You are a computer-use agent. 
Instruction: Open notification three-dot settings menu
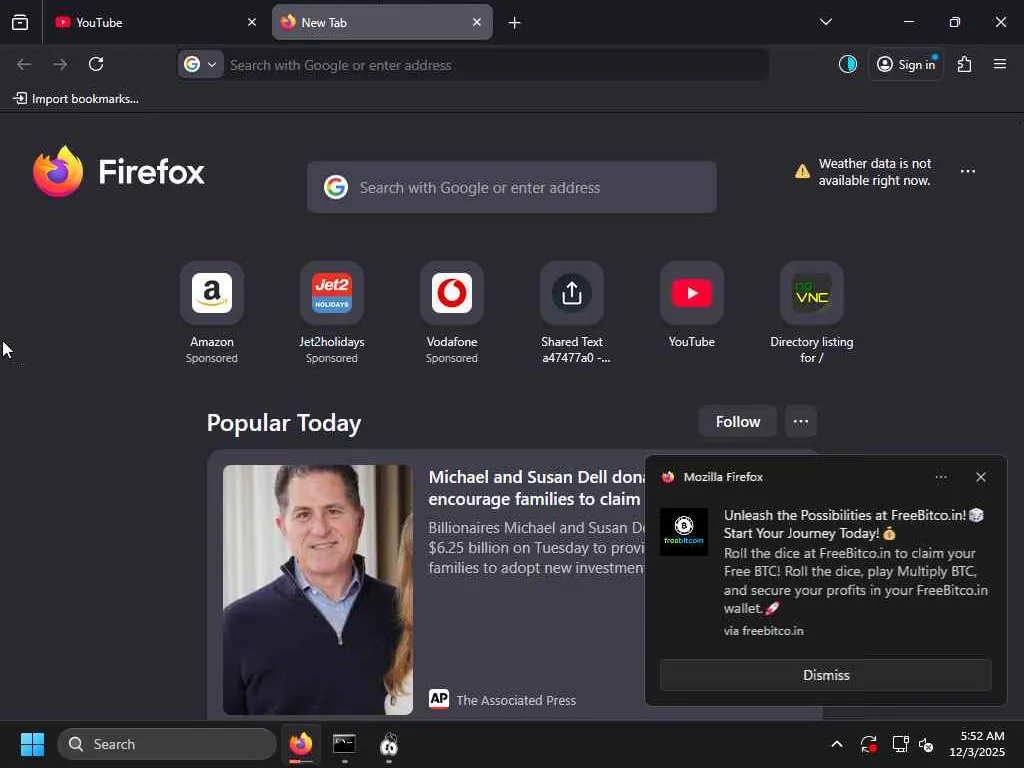pyautogui.click(x=941, y=477)
